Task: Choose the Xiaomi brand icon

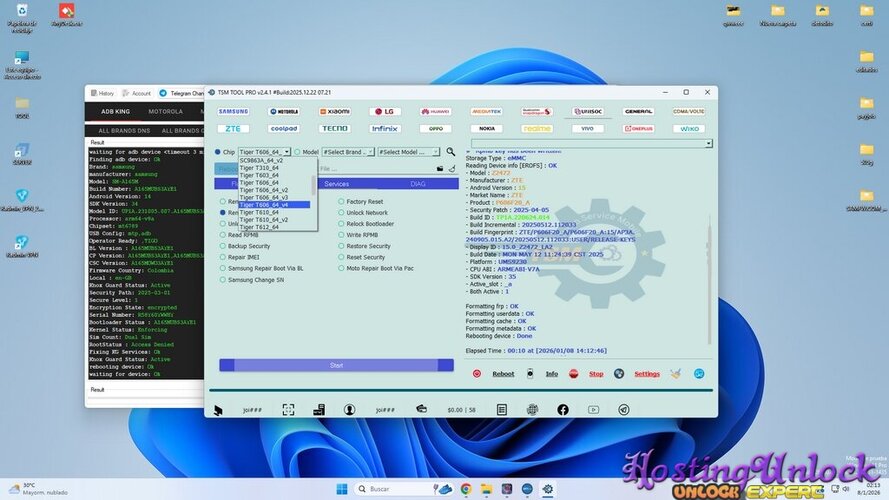Action: click(338, 111)
